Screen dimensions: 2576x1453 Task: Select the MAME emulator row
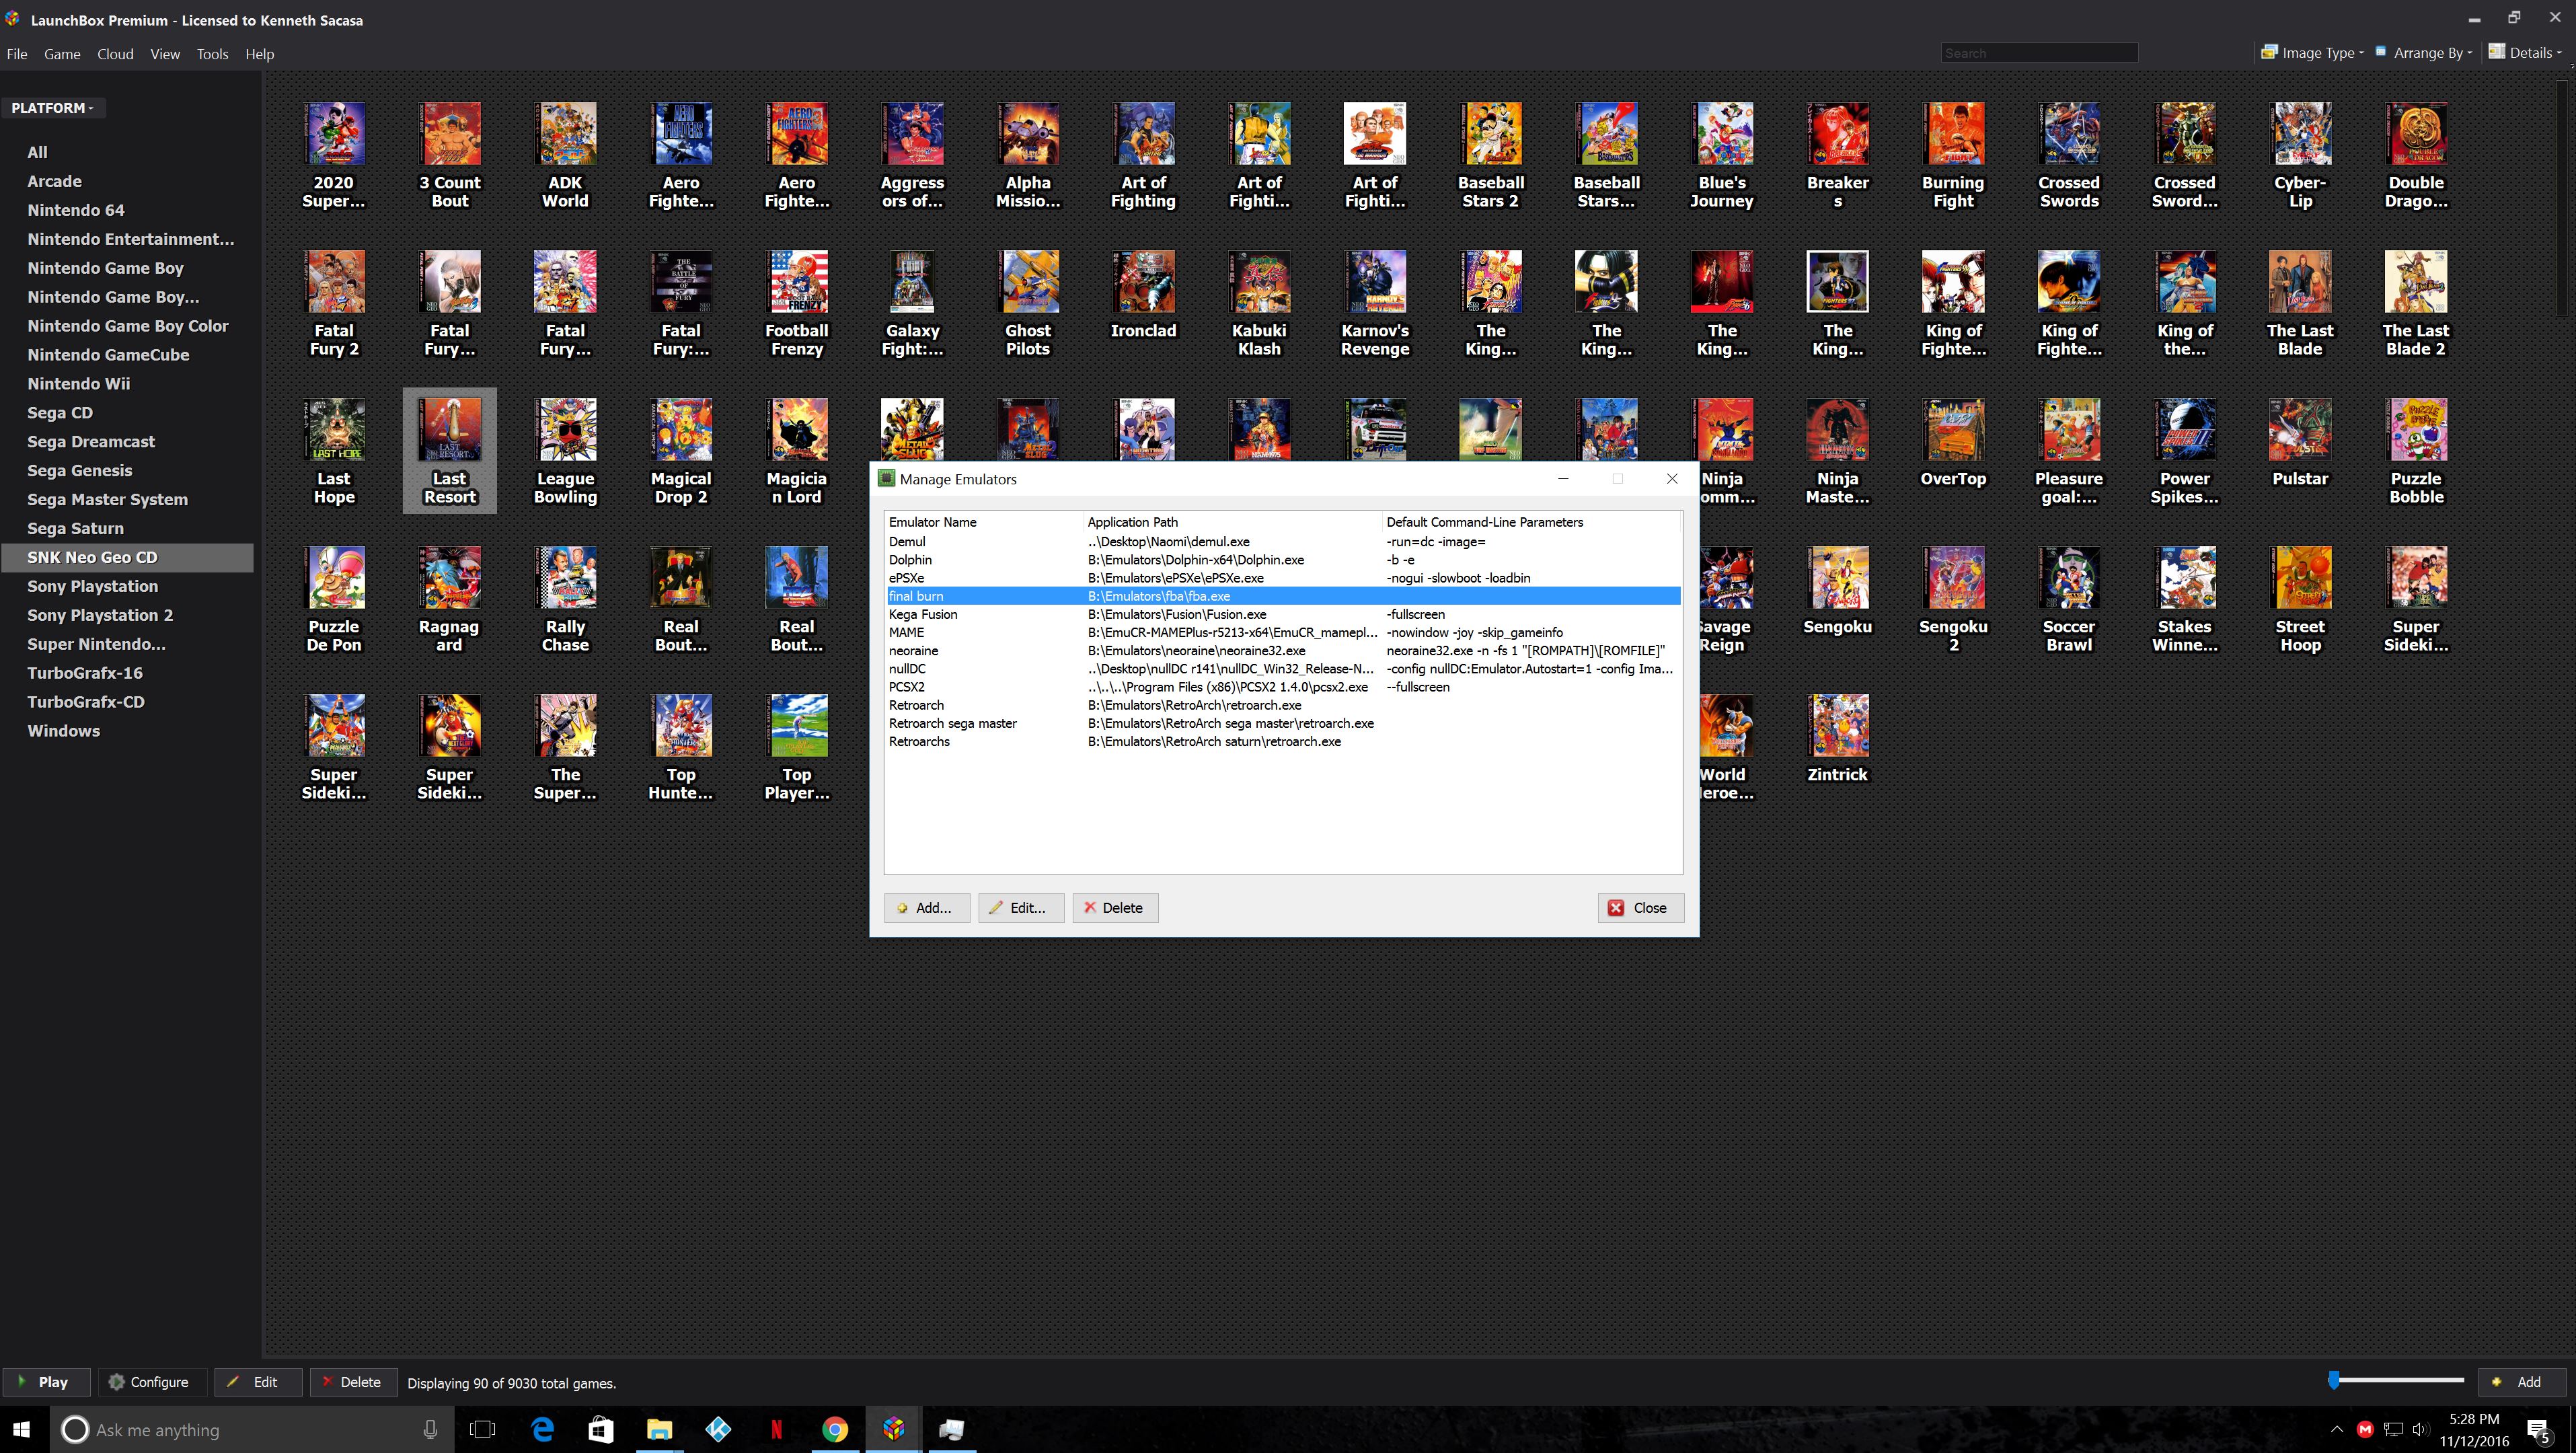pos(1283,632)
